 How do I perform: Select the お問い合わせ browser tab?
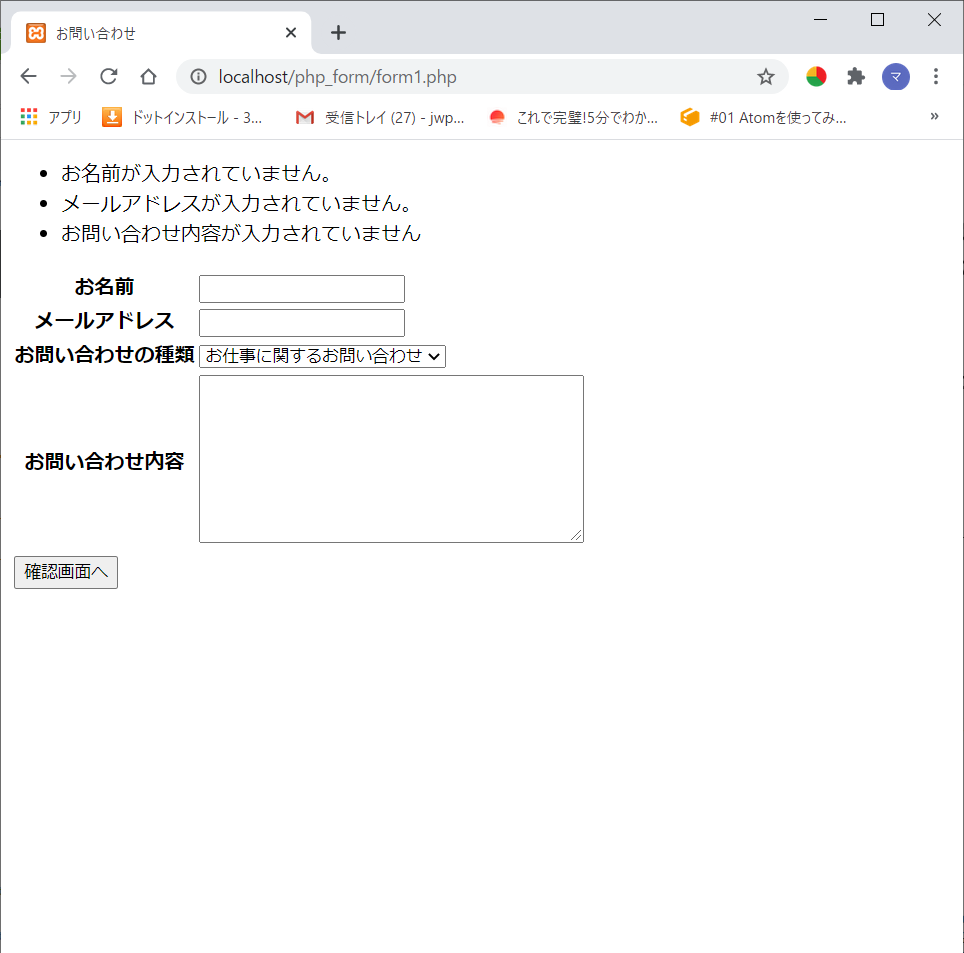pyautogui.click(x=161, y=33)
